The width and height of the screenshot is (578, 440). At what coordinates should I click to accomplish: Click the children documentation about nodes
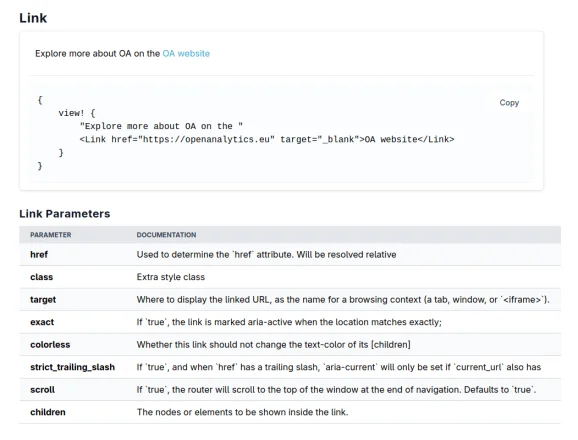point(242,412)
